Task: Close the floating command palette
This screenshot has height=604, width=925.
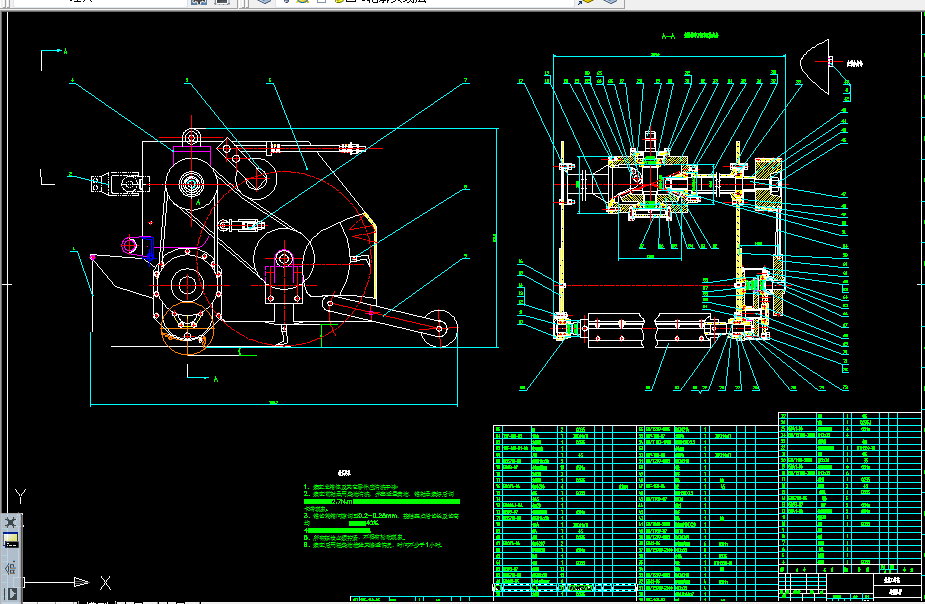Action: click(x=11, y=522)
